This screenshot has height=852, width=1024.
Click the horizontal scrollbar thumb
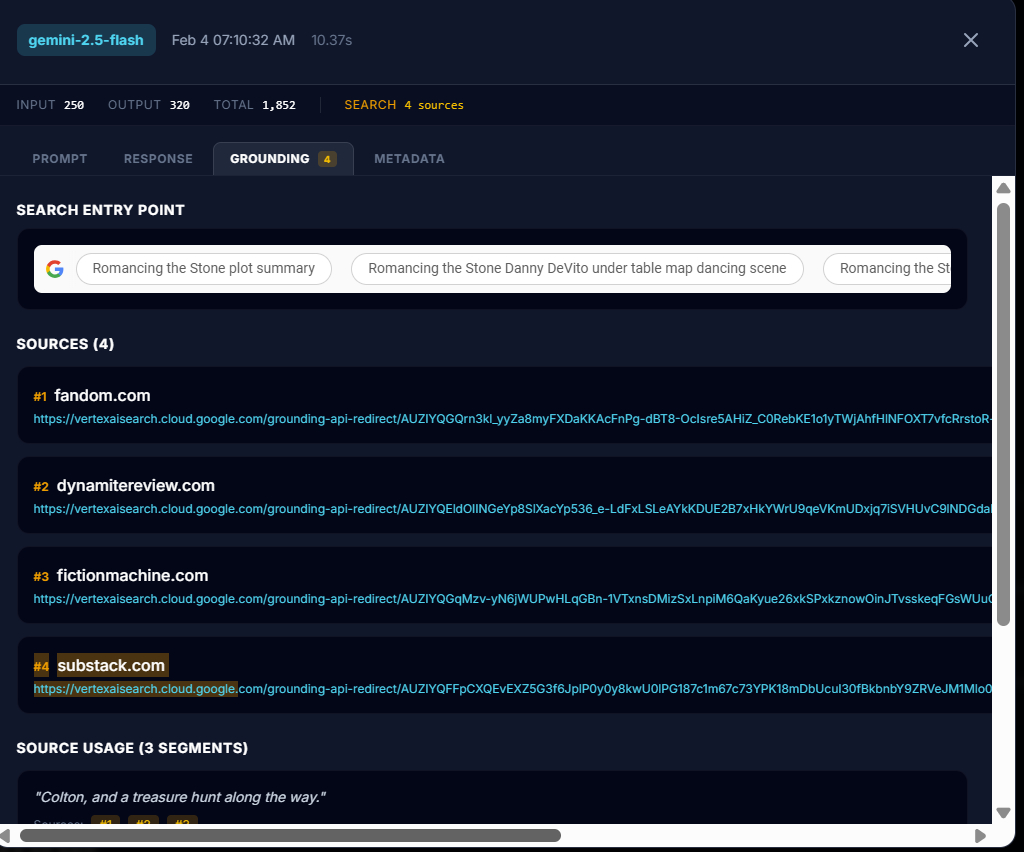(x=290, y=835)
